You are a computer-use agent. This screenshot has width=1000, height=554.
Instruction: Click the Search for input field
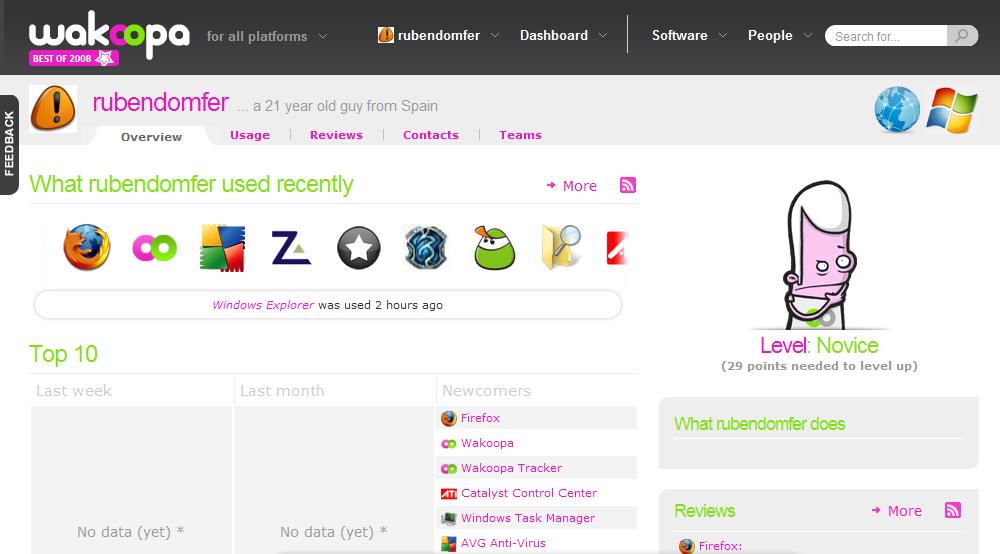[x=886, y=36]
